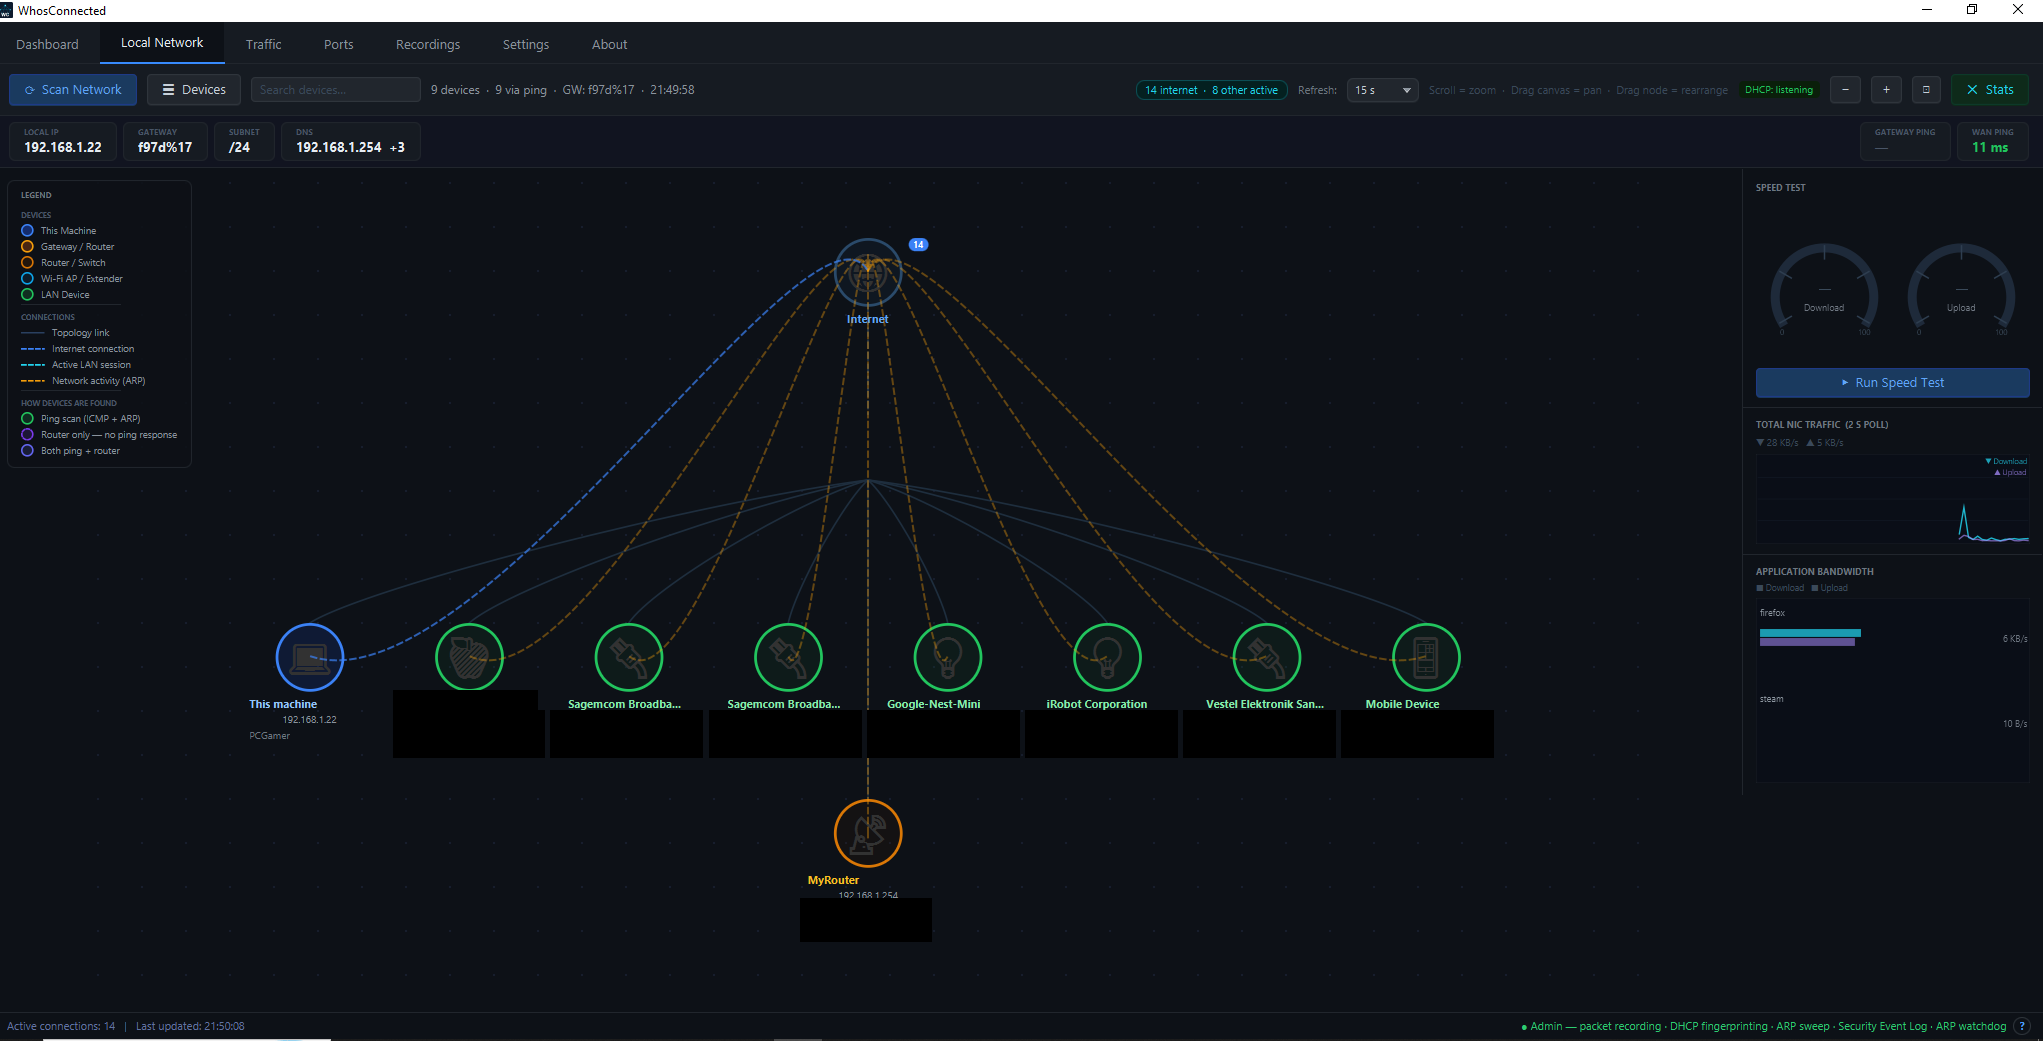Click the Ping scan (ICMP + ARP) legend entry
Viewport: 2043px width, 1041px height.
click(x=81, y=419)
